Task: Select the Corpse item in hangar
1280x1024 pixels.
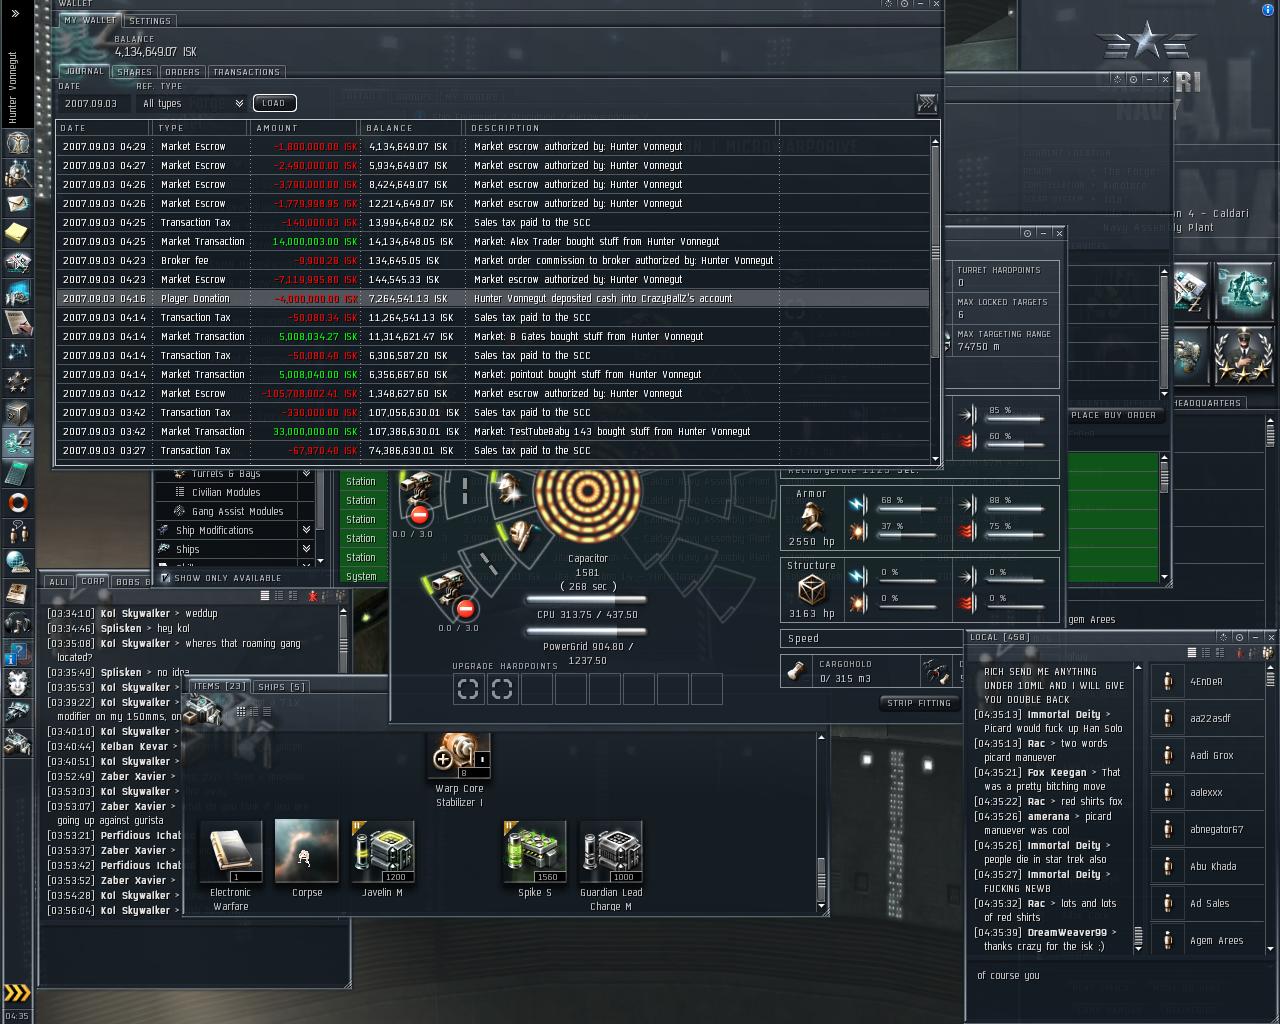Action: (306, 858)
